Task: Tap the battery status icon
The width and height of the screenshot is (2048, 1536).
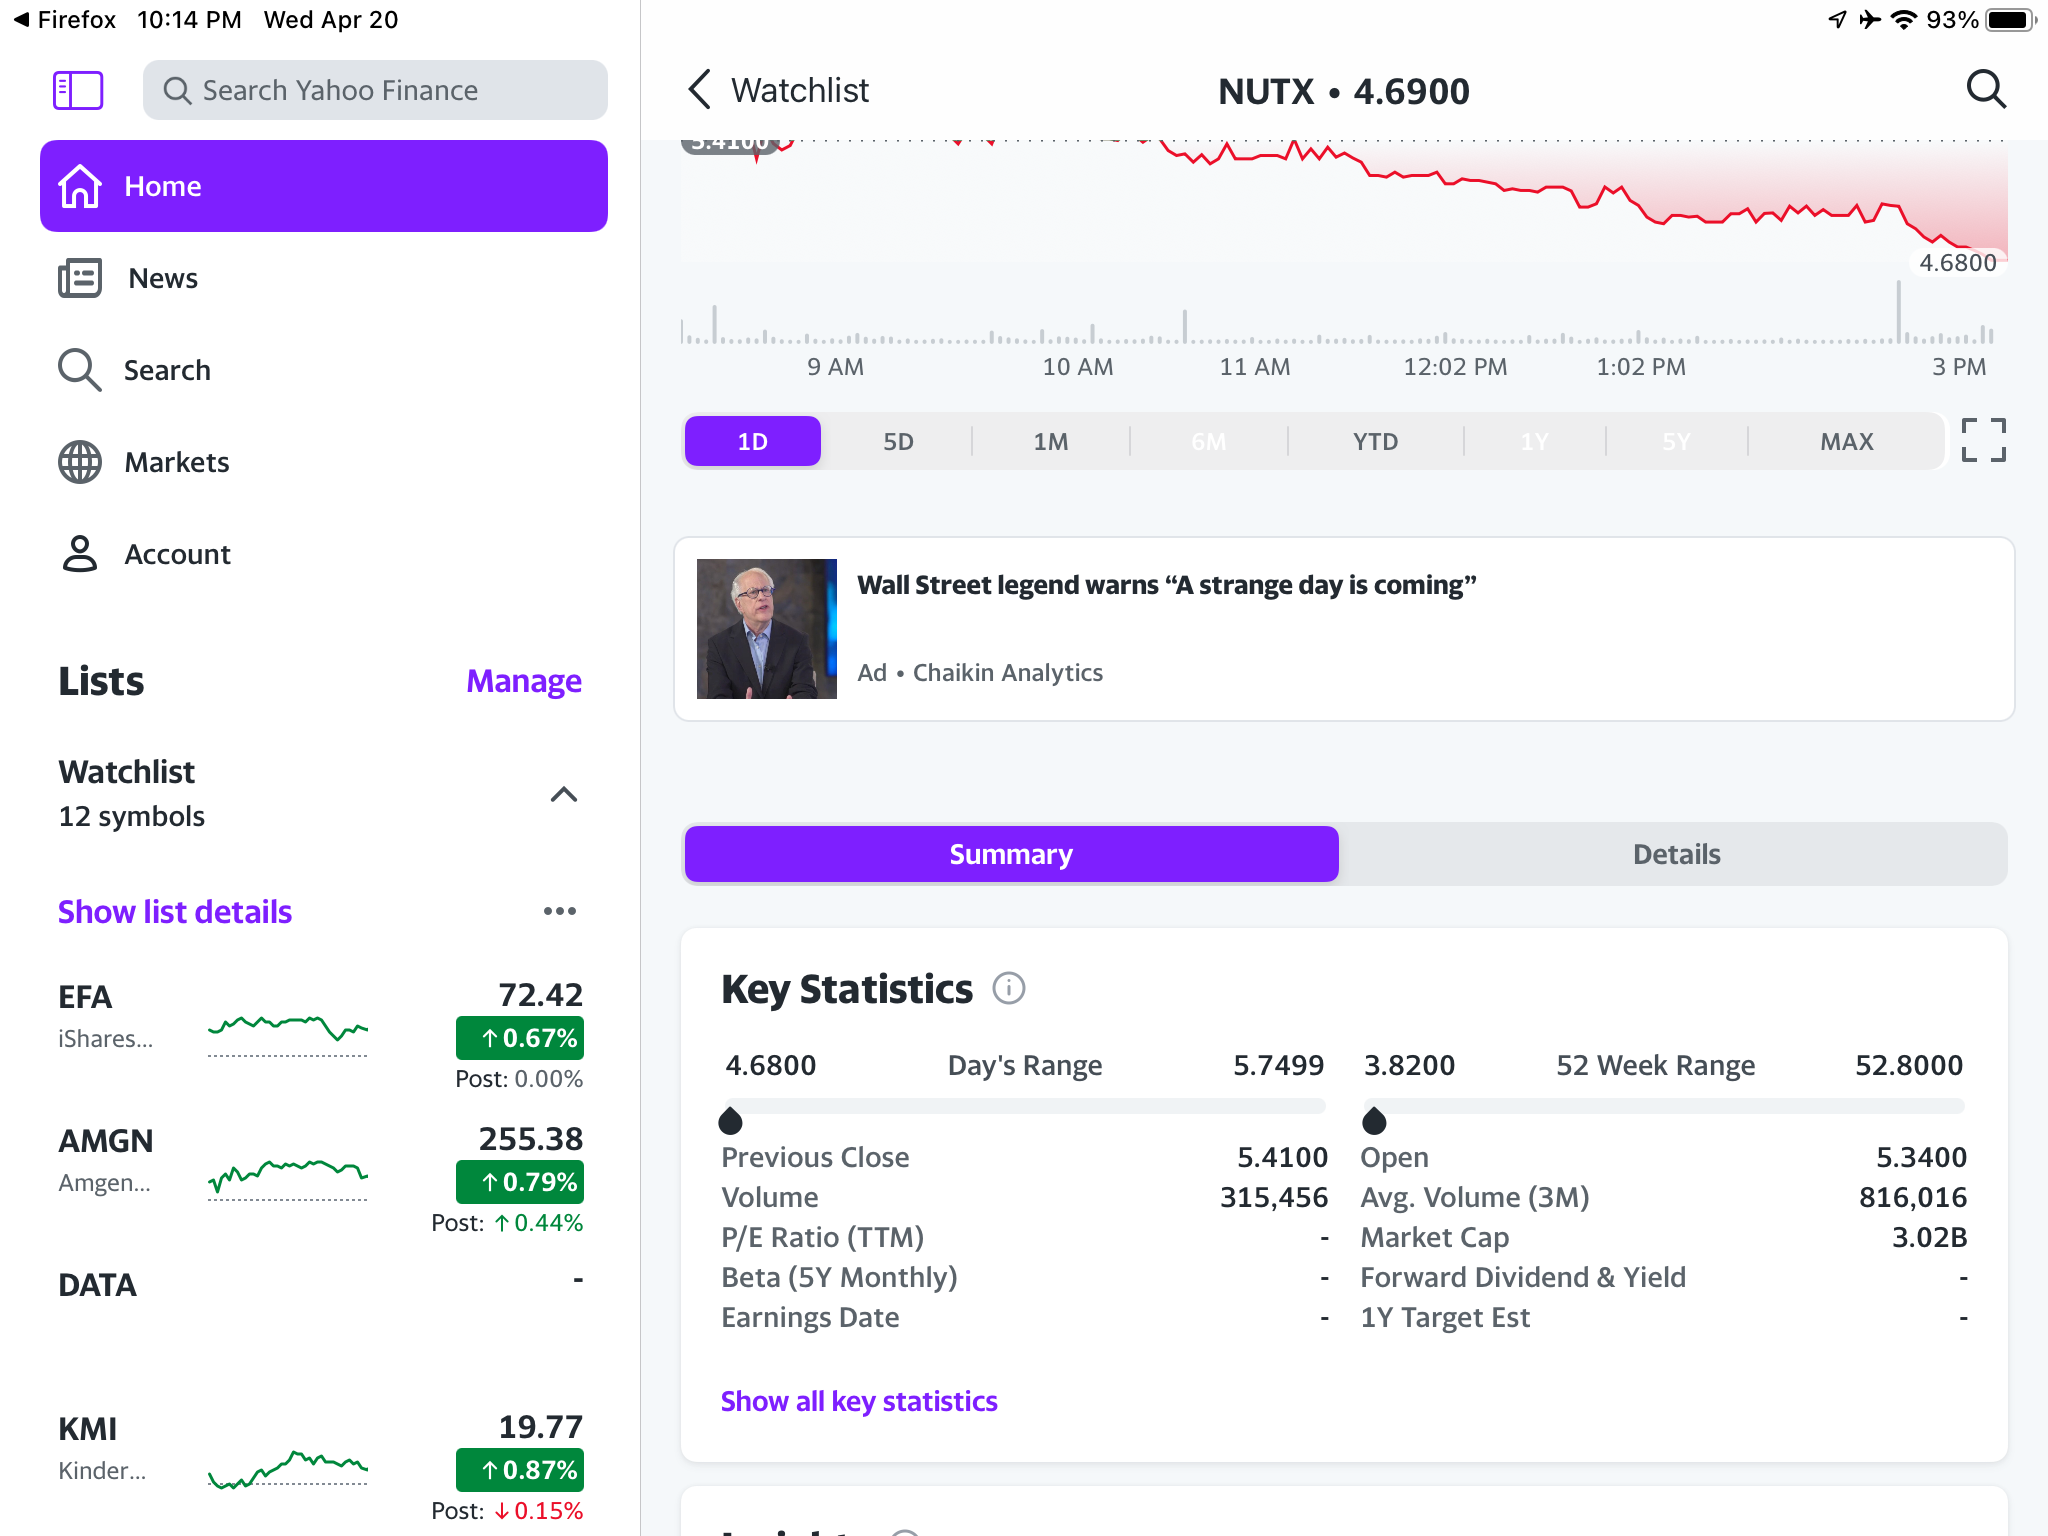Action: coord(2010,20)
